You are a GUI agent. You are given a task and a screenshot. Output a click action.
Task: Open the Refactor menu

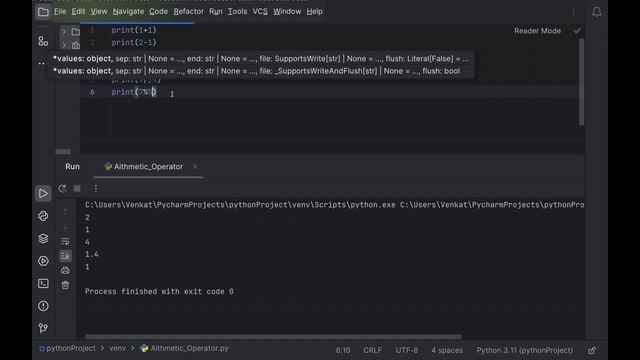pos(189,11)
